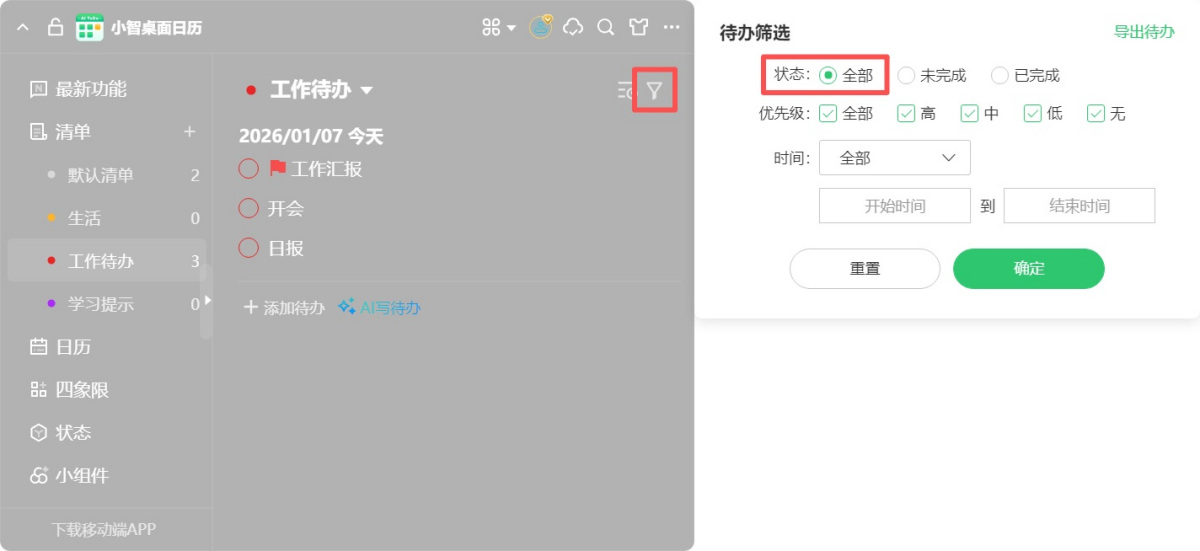Screen dimensions: 1200x551
Task: Open the sort list icon
Action: click(625, 91)
